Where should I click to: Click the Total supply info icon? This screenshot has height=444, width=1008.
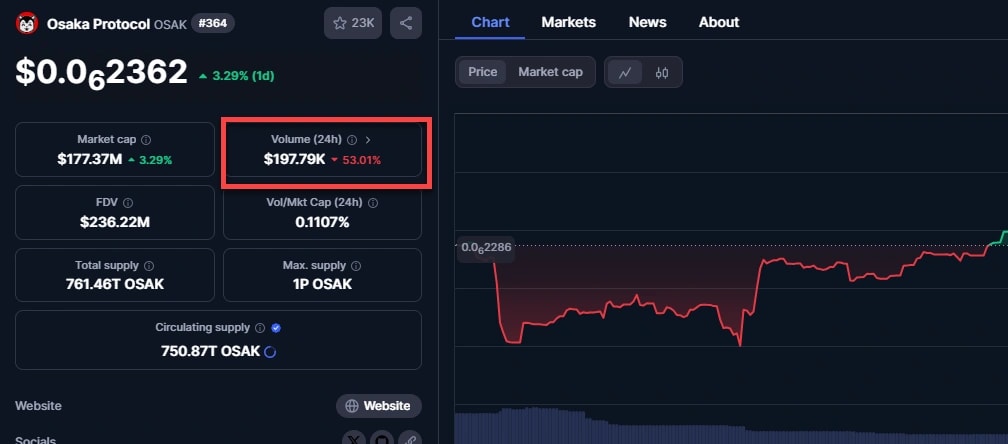149,266
